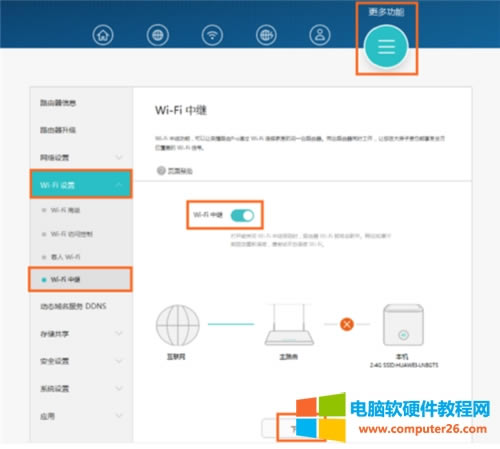Expand the 安全设置 chevron in sidebar
This screenshot has height=449, width=500.
click(119, 361)
